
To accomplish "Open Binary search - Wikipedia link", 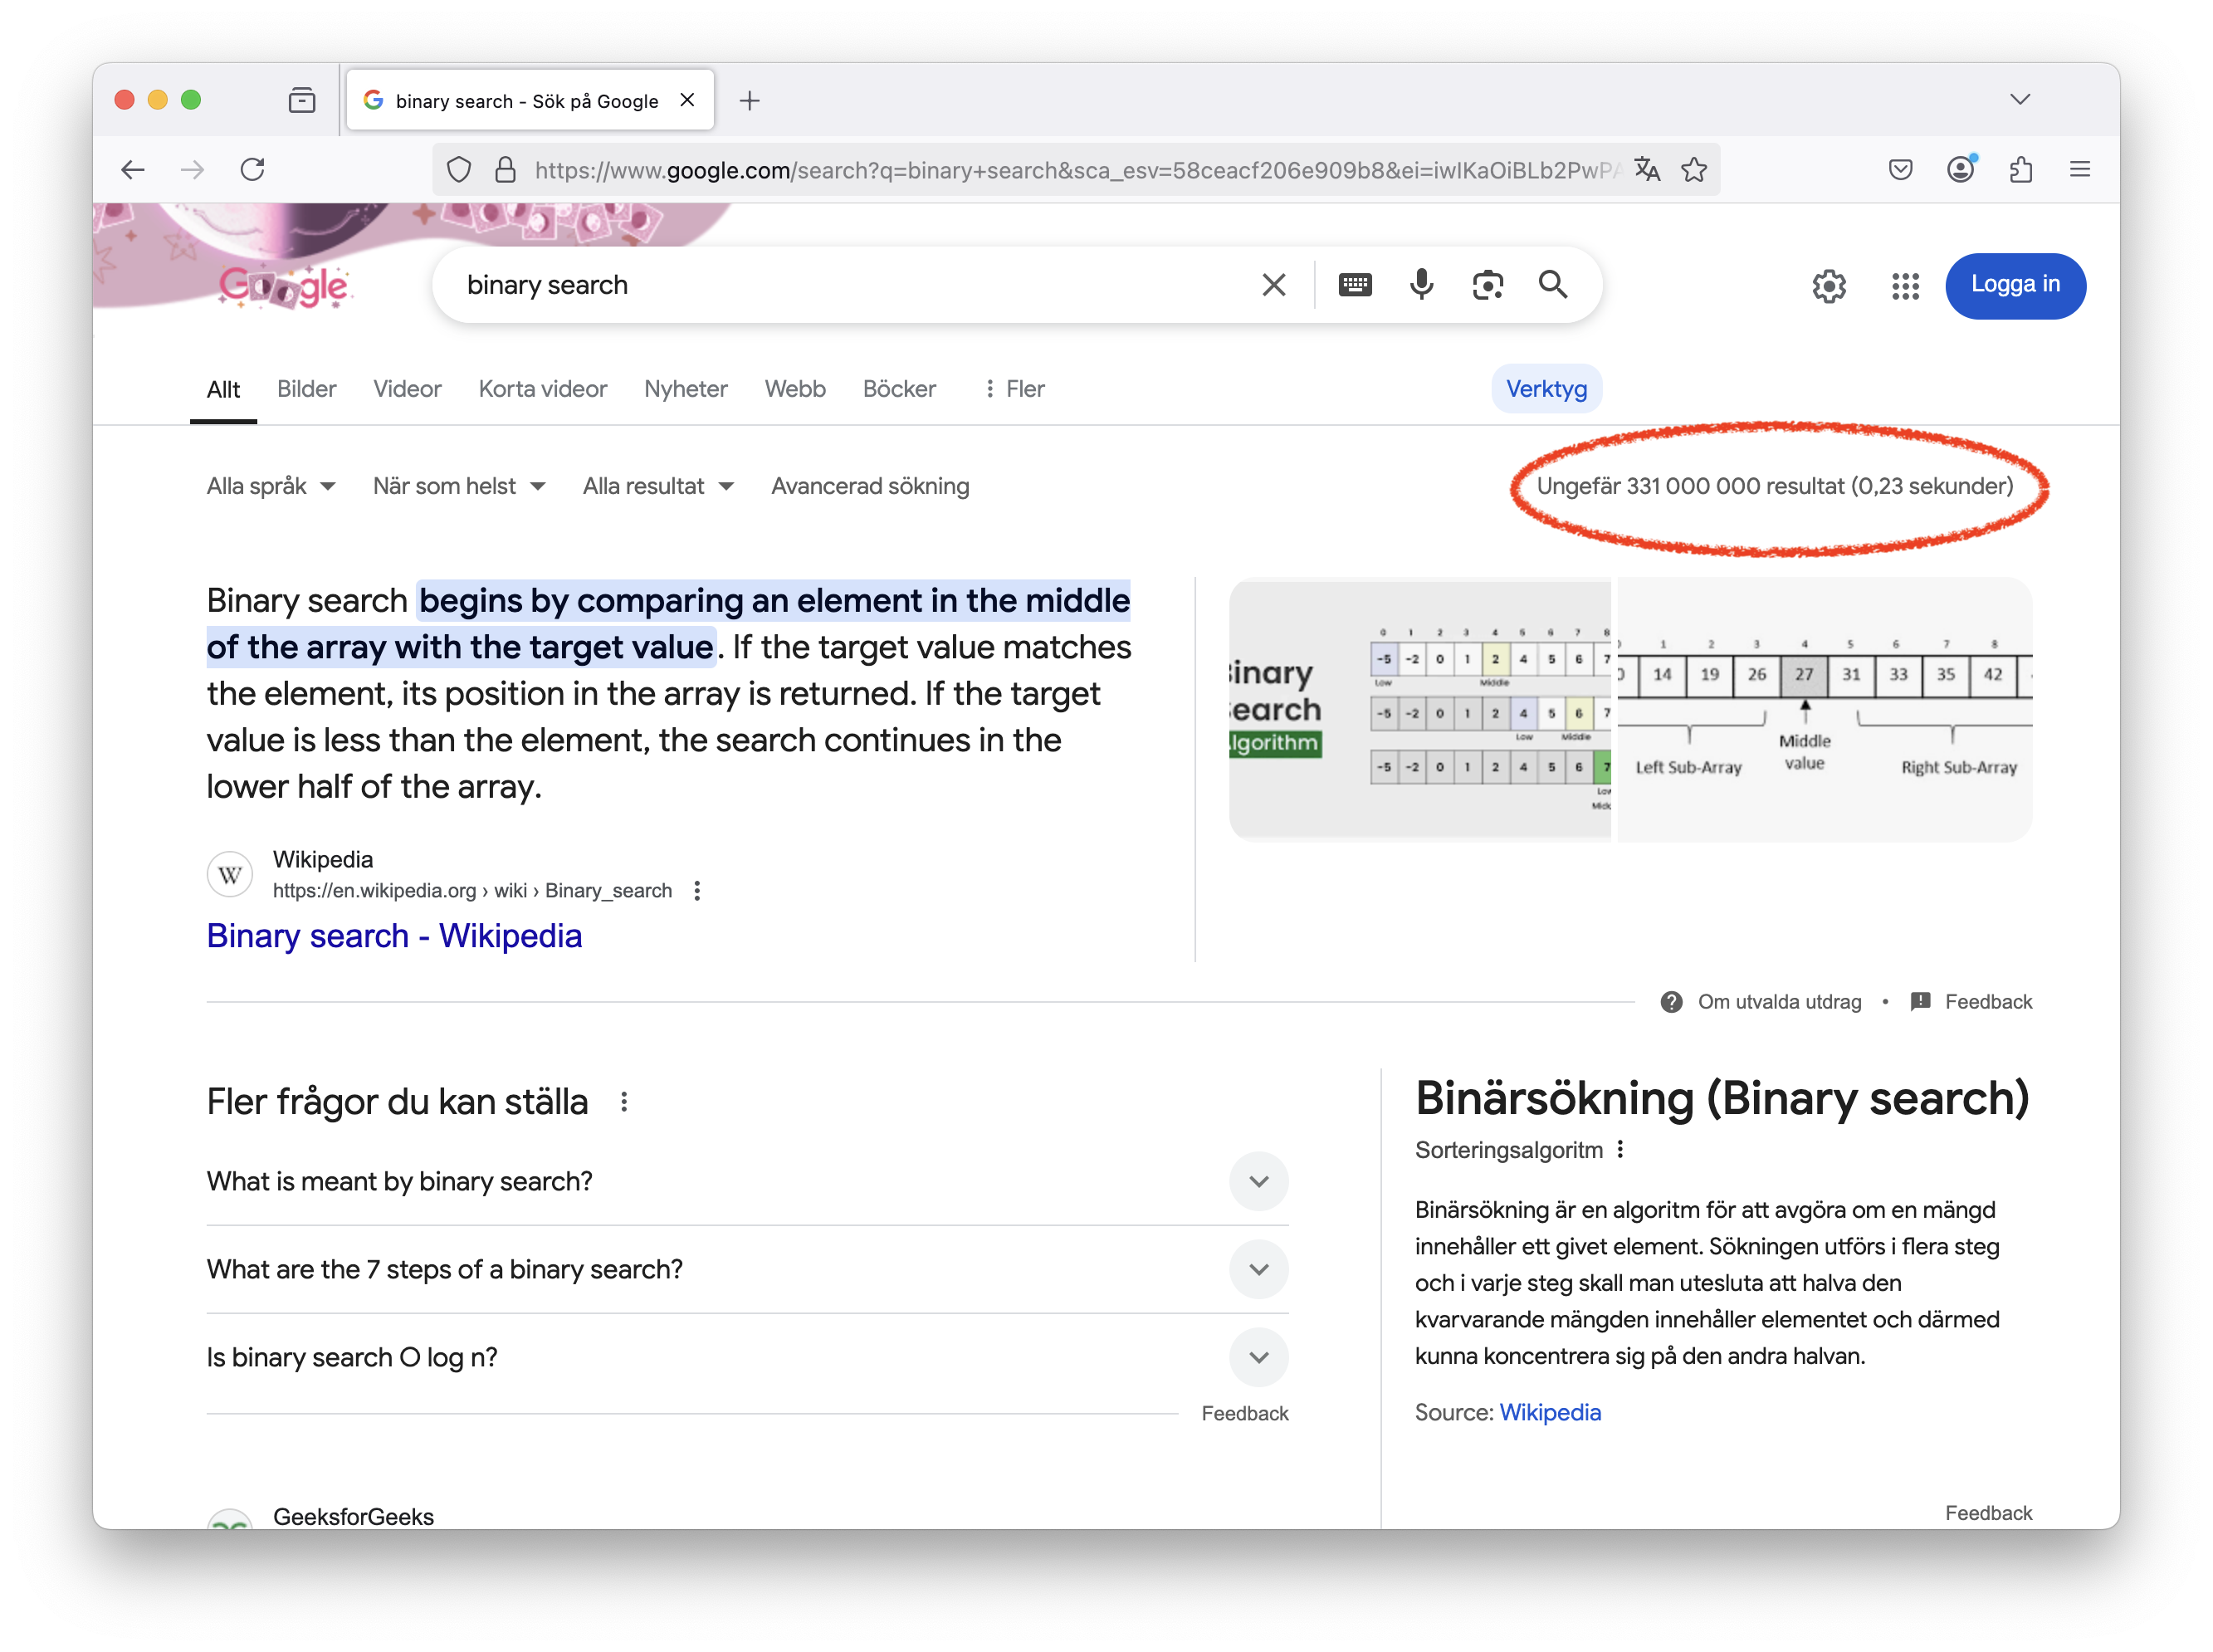I will (394, 935).
